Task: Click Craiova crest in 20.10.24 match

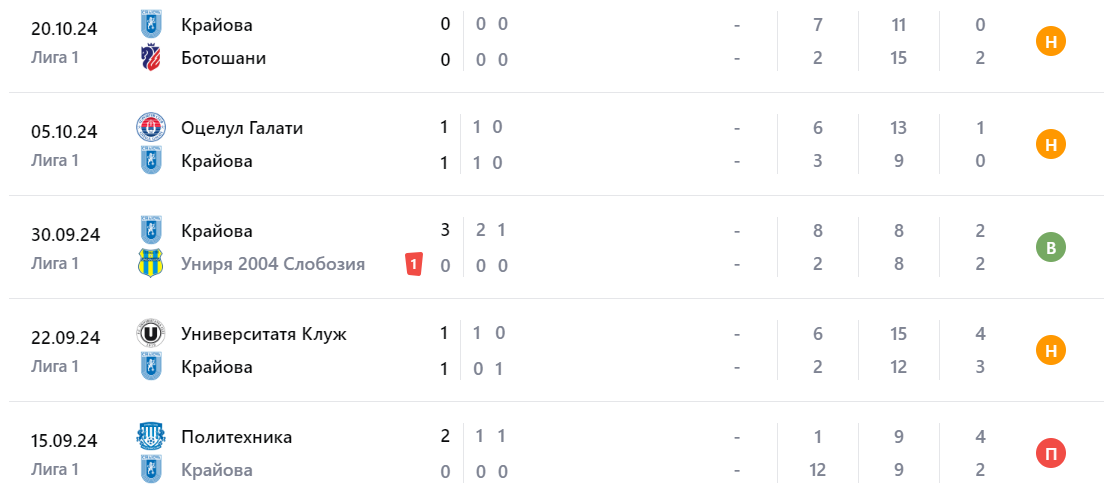Action: click(x=151, y=24)
